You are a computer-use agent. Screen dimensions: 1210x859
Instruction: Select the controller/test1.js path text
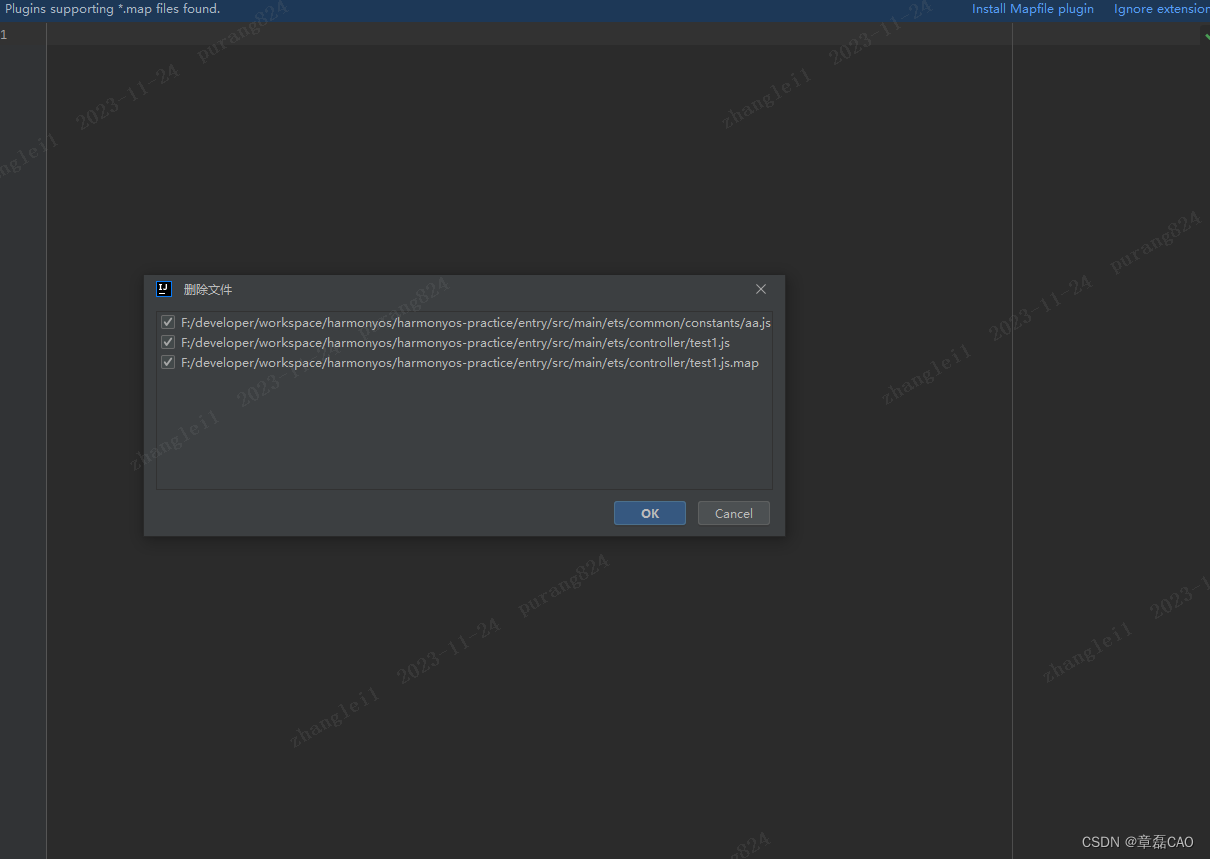(x=455, y=343)
